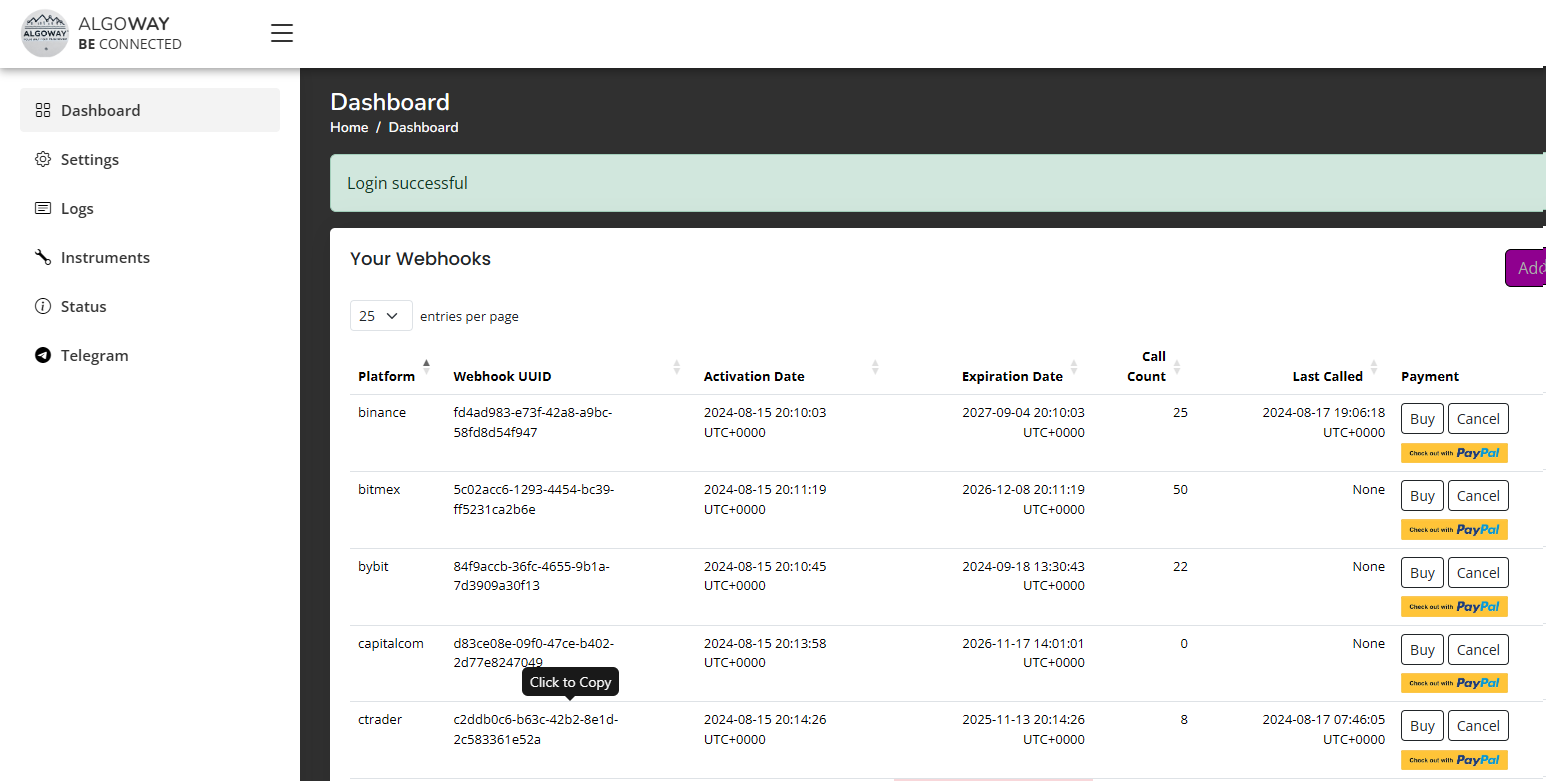The width and height of the screenshot is (1546, 781).
Task: Click the AlgoWay logo image
Action: pos(45,33)
